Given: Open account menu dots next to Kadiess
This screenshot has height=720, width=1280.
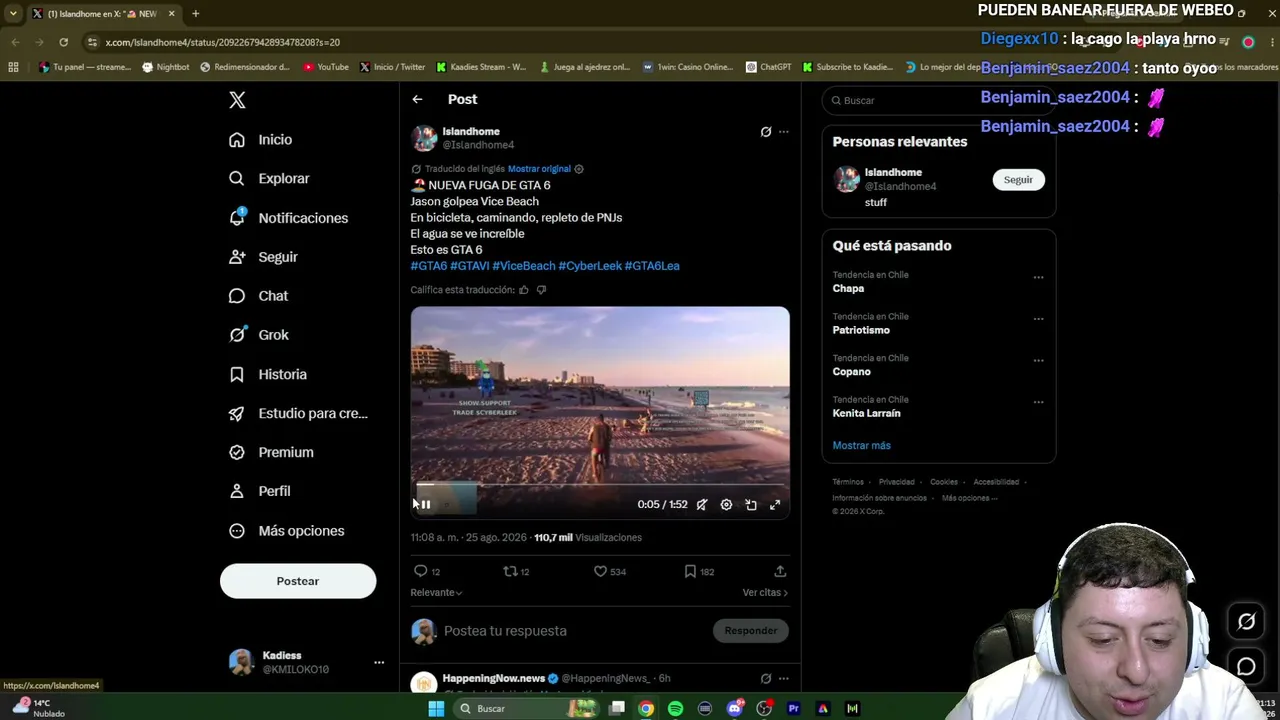Looking at the screenshot, I should (x=379, y=662).
